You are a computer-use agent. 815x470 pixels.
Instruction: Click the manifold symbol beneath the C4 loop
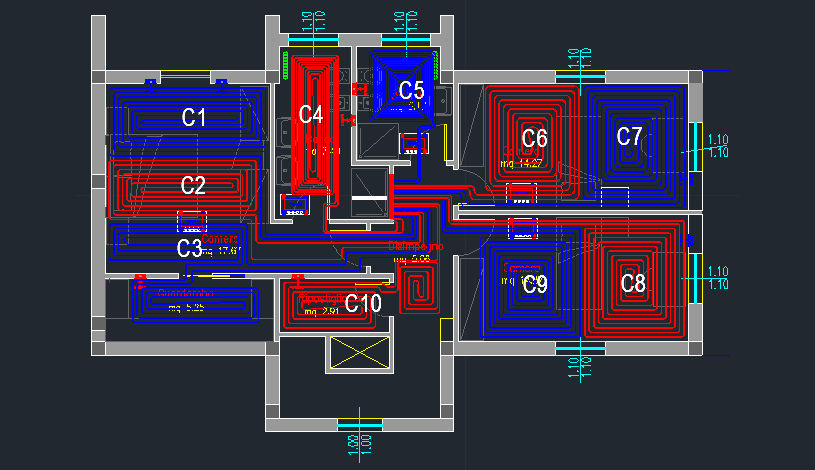click(296, 205)
